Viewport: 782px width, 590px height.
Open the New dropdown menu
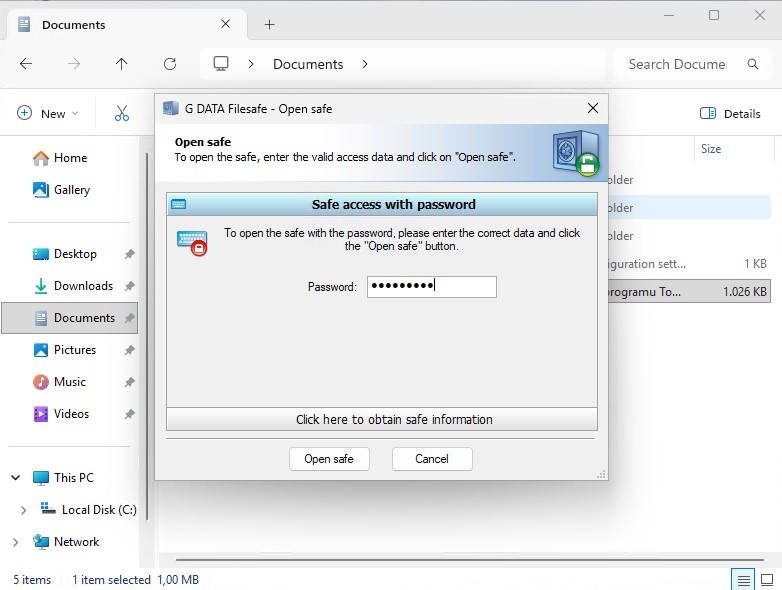click(48, 113)
